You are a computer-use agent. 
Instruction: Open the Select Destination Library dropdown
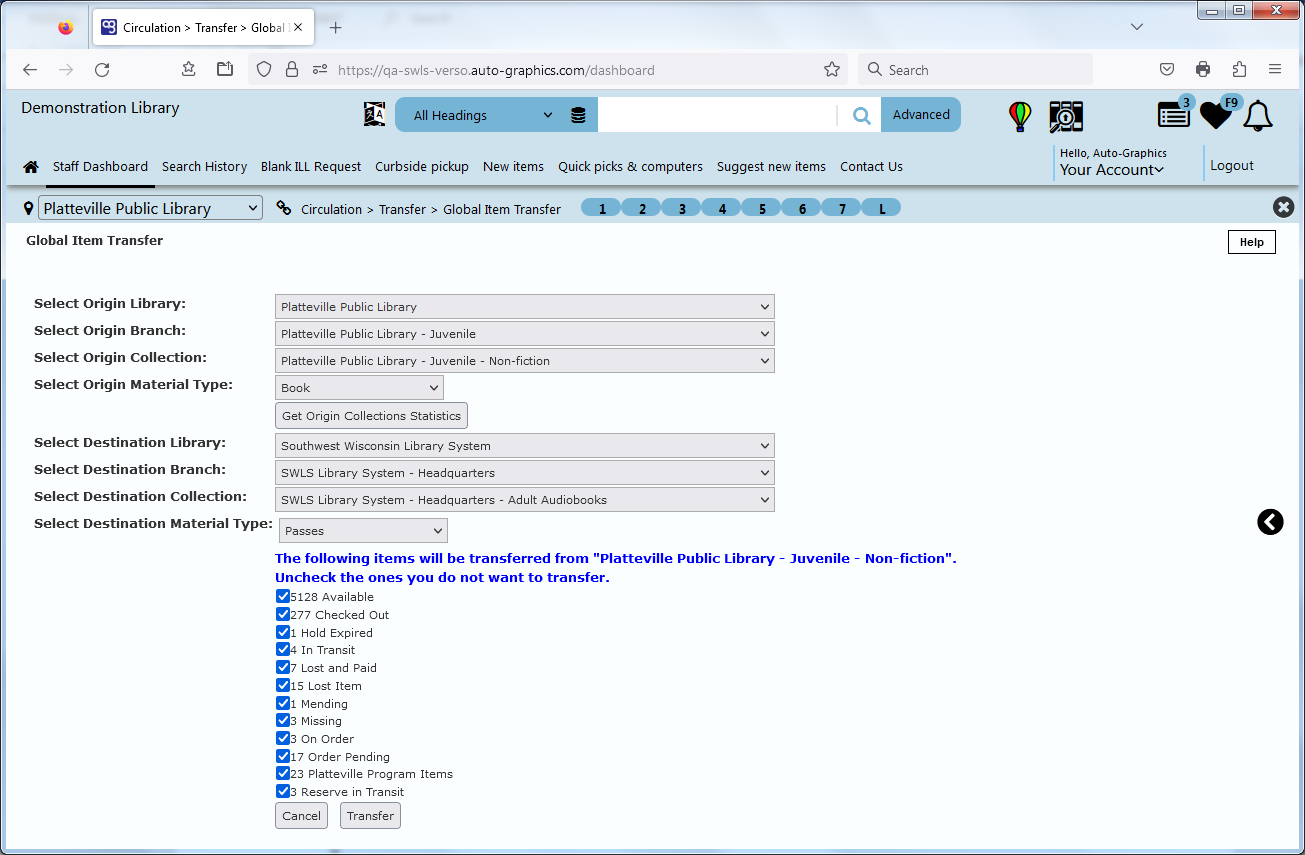(525, 446)
